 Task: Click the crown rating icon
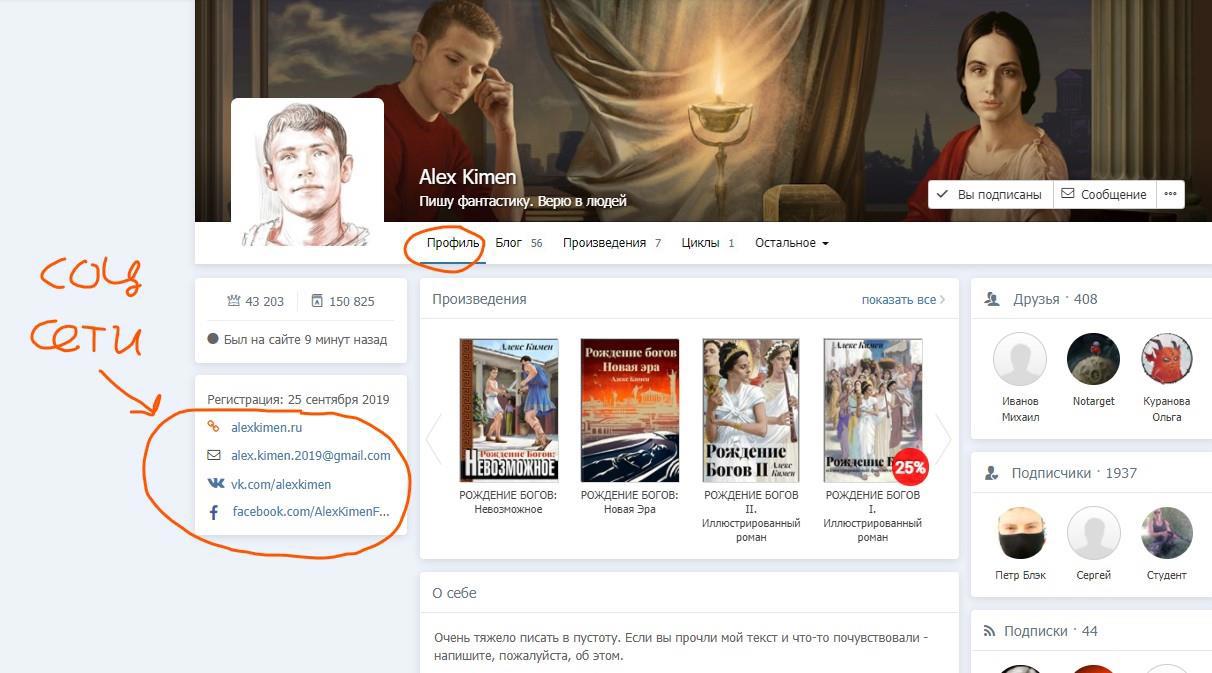(x=234, y=301)
